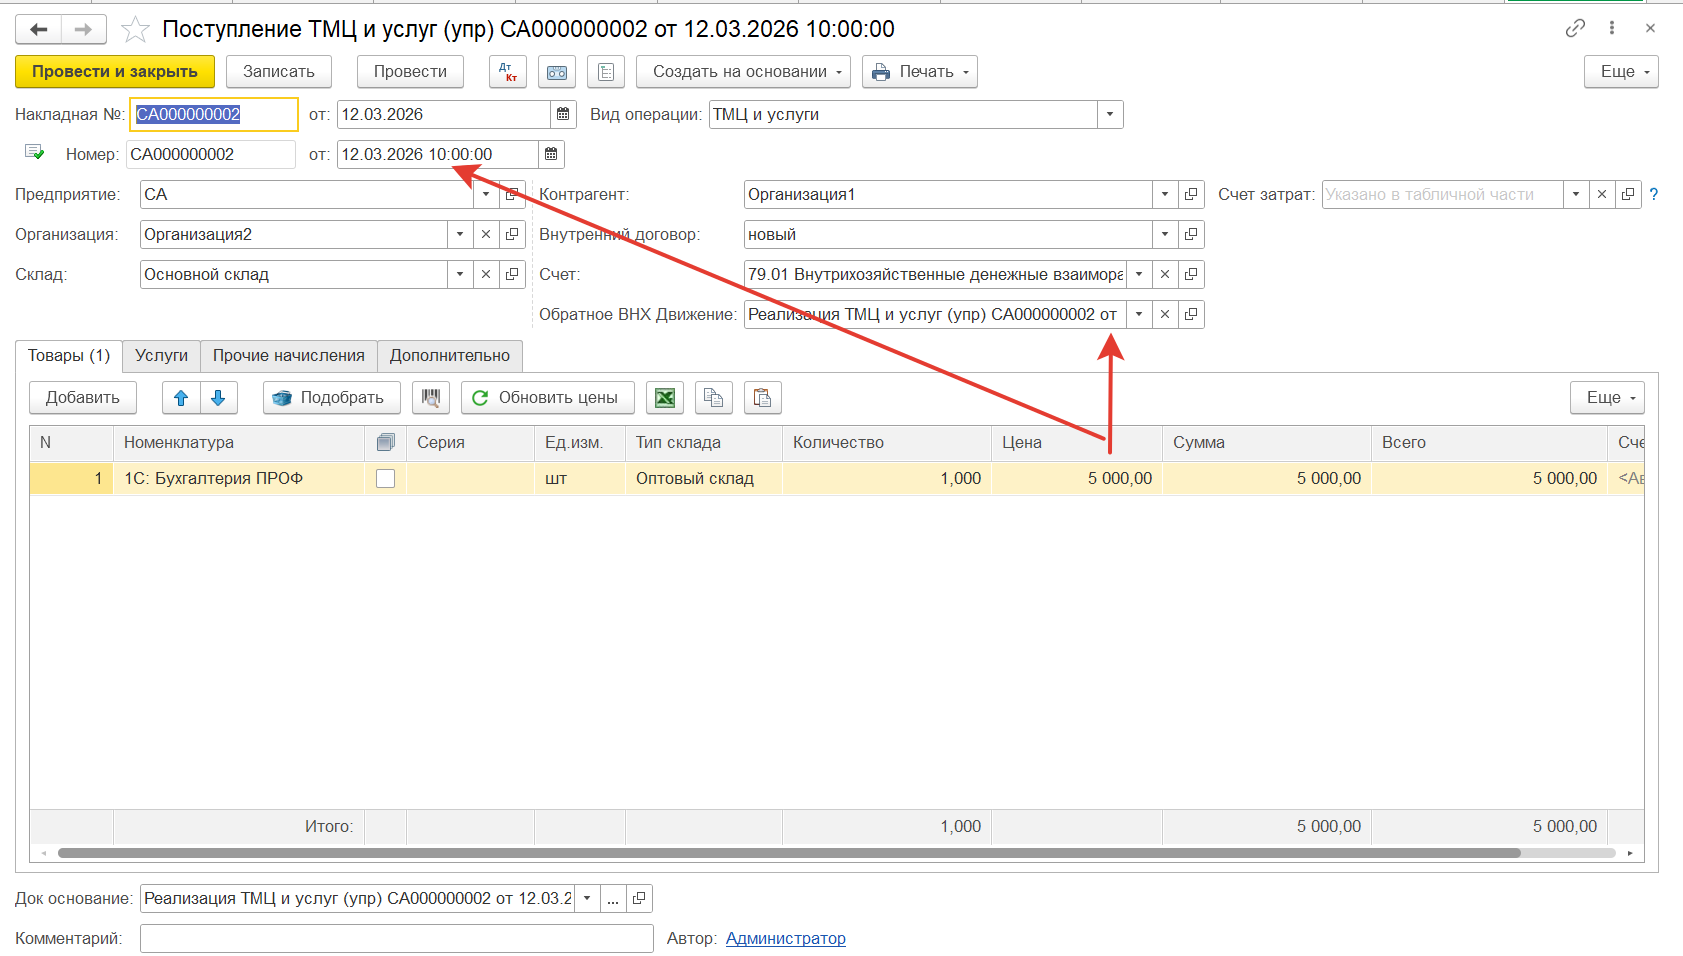Viewport: 1683px width, 956px height.
Task: Open Администратор author link
Action: (x=785, y=939)
